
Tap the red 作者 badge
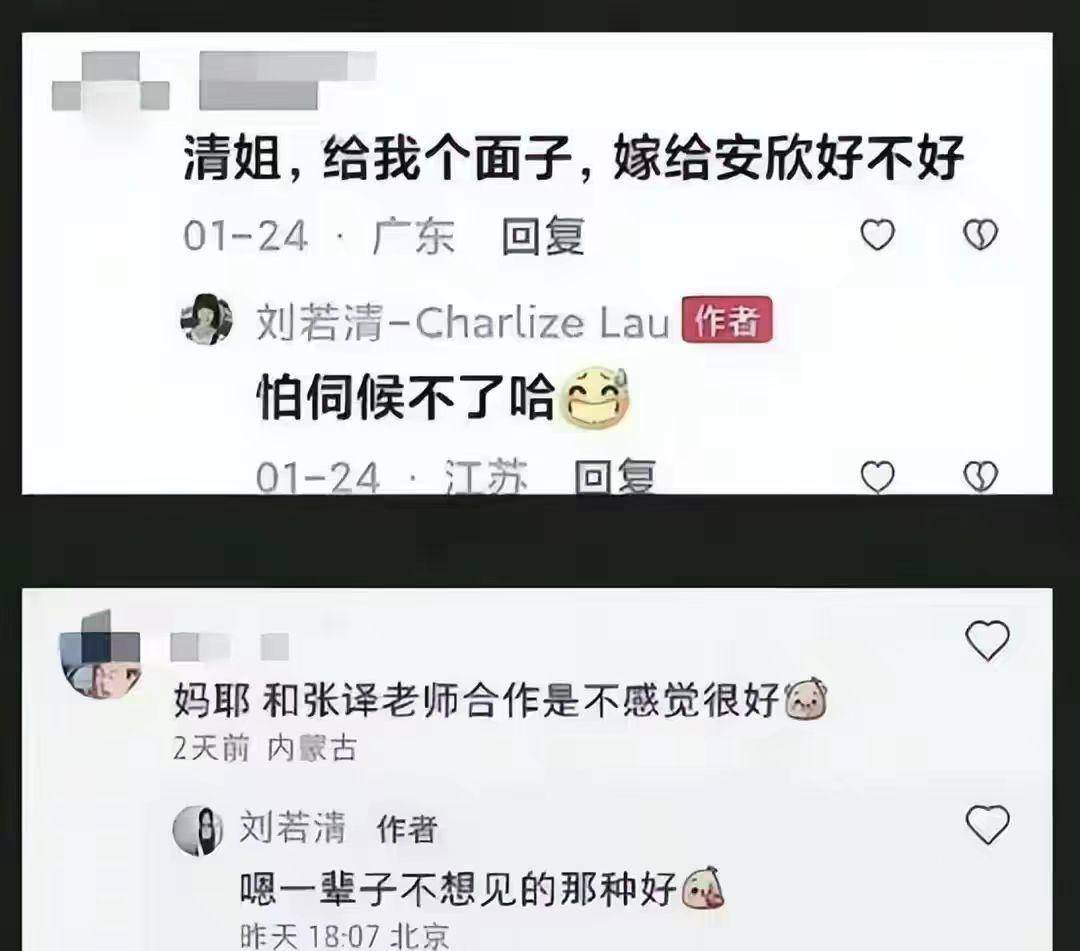(x=727, y=320)
